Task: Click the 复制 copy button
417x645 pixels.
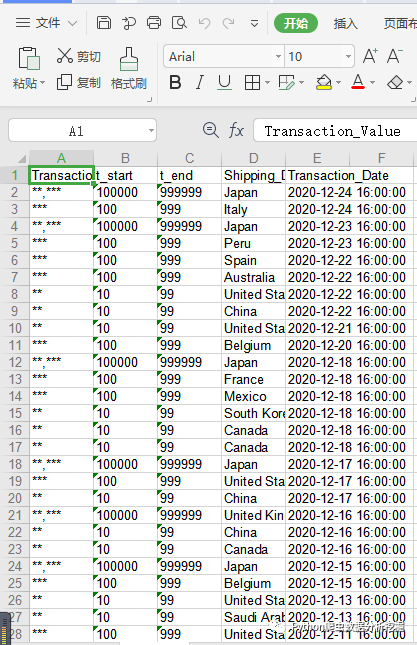Action: coord(79,82)
